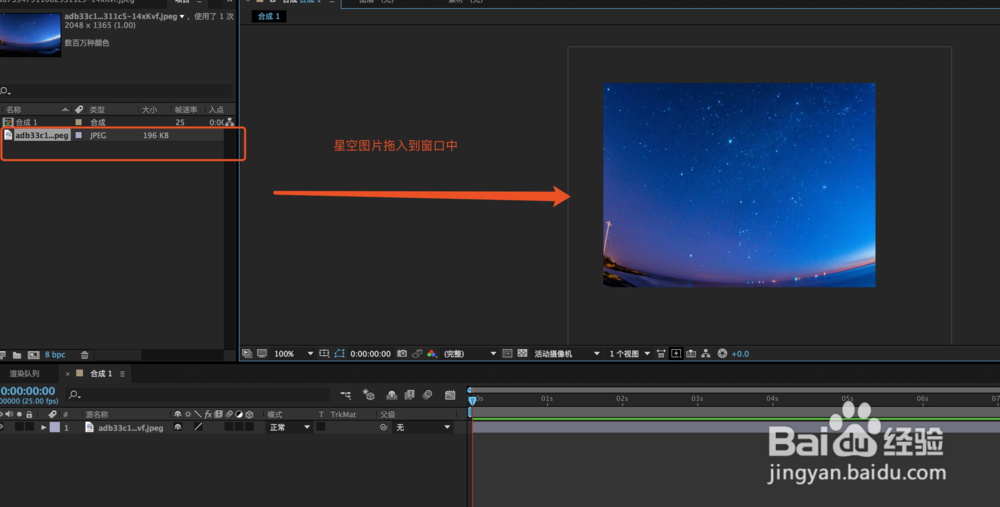Click the timeline search field

coord(198,395)
